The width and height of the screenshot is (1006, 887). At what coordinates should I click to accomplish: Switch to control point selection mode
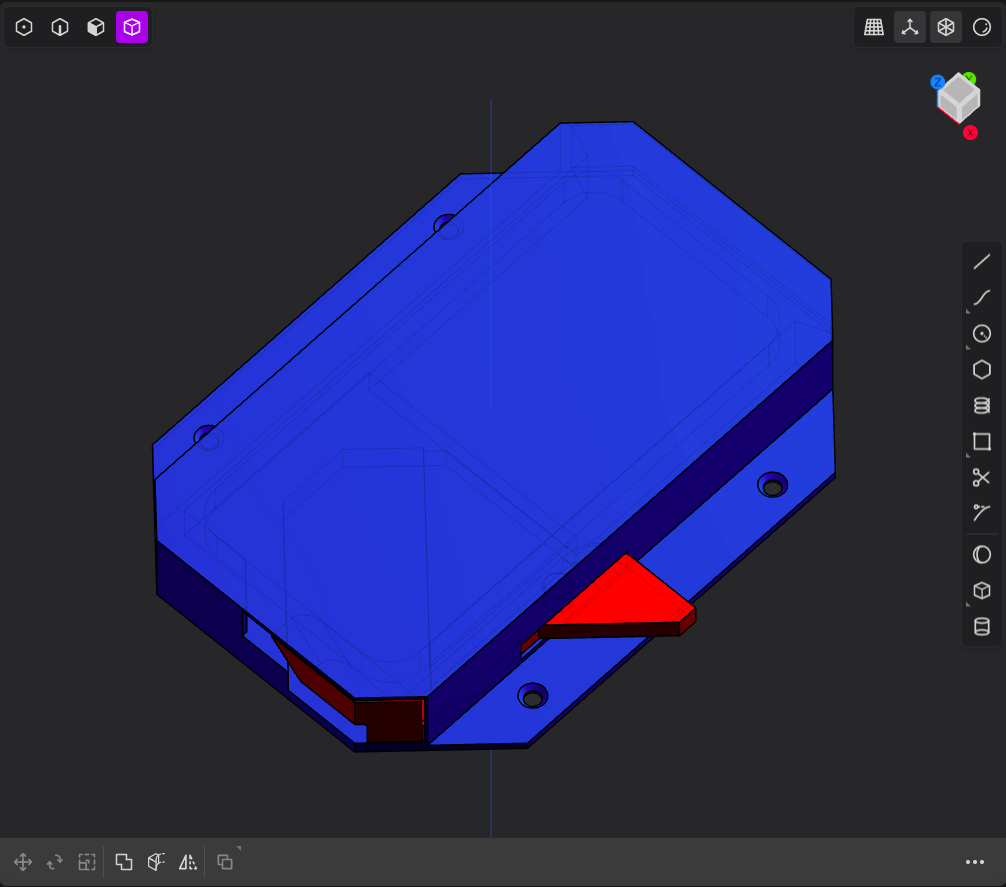click(x=24, y=28)
